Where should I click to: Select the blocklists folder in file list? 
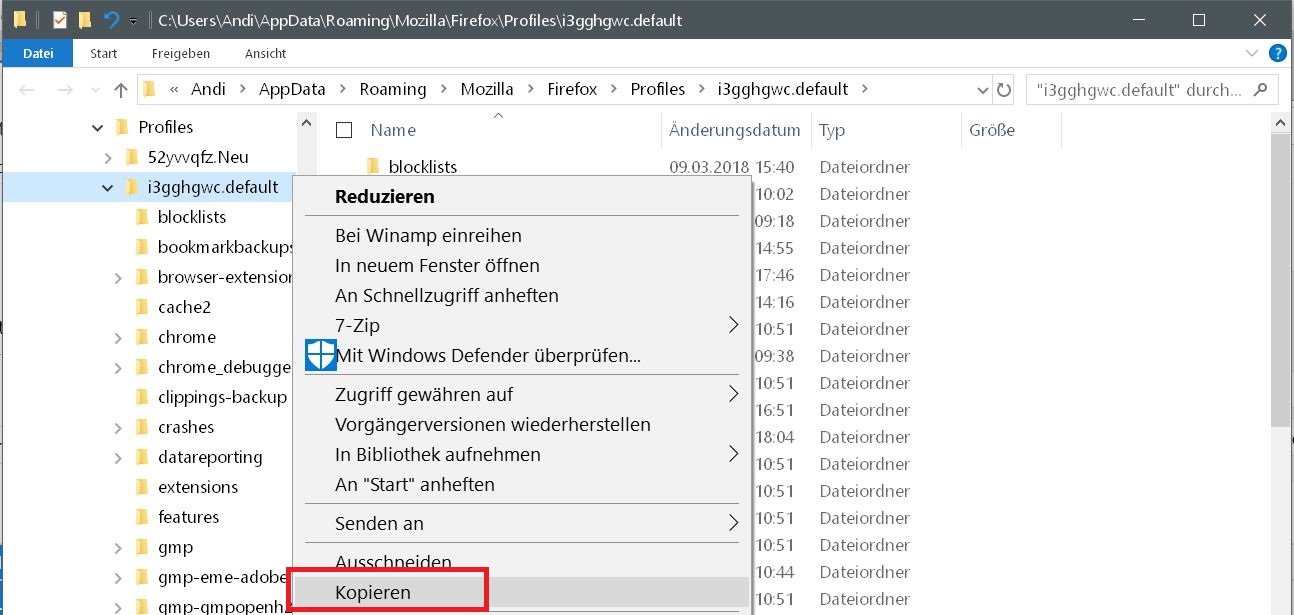[x=423, y=167]
